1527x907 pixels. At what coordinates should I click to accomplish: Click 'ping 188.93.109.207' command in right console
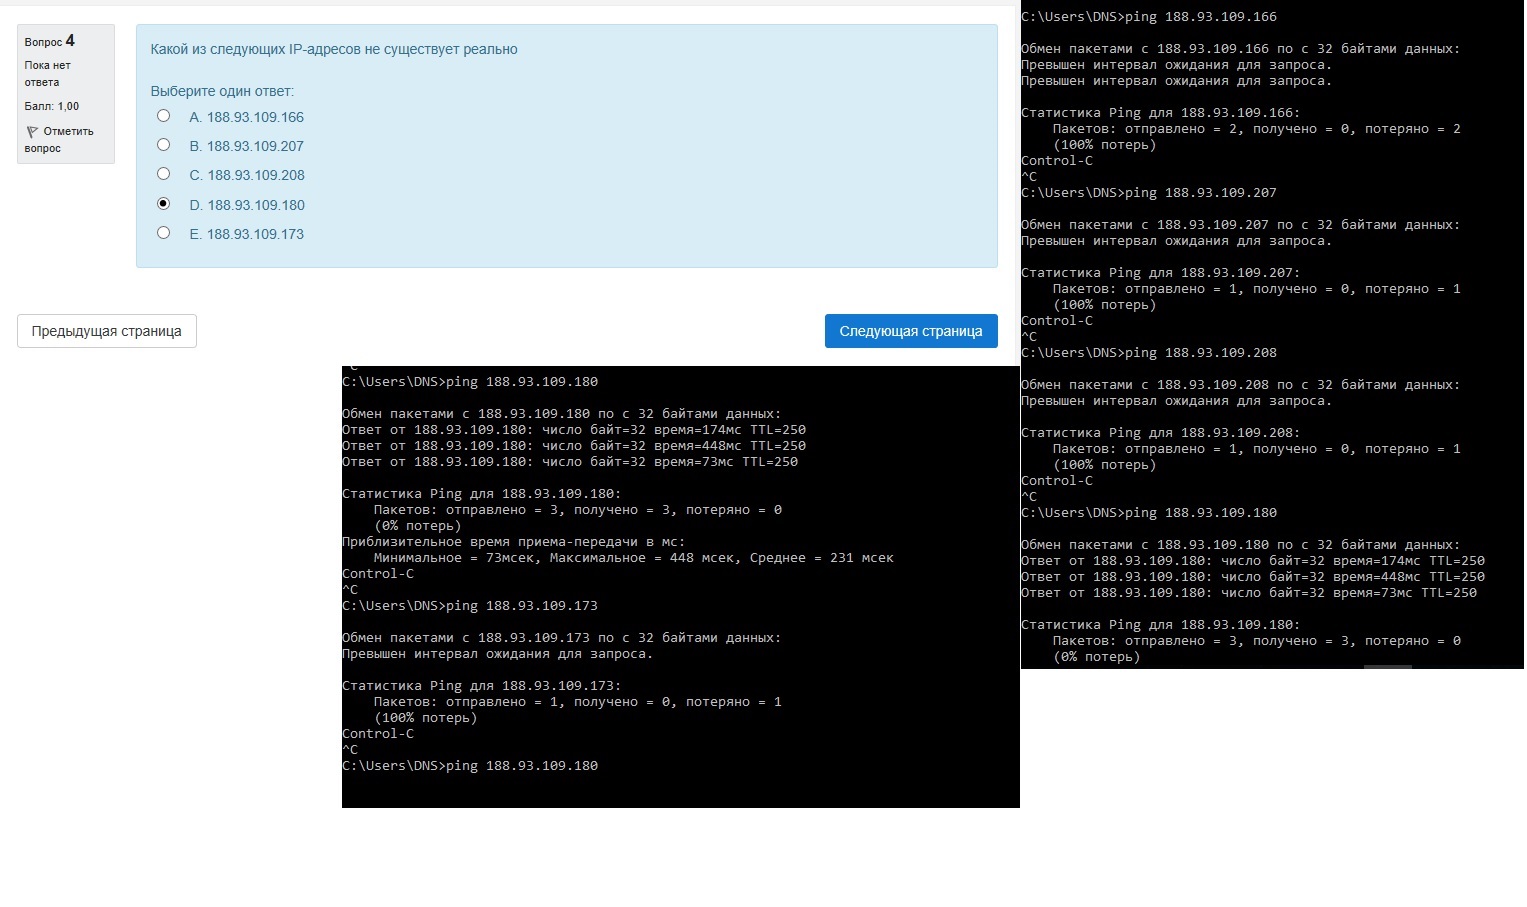1200,193
